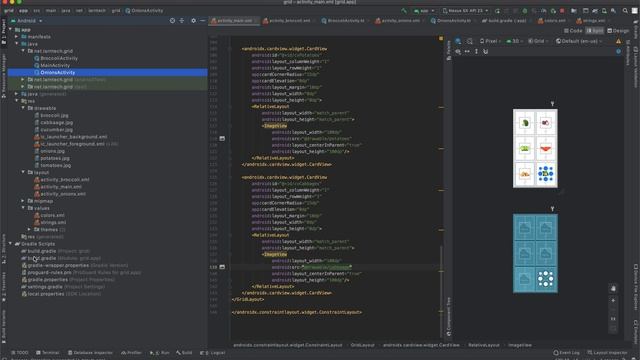
Task: Click the view options eye icon in preview
Action: point(458,51)
